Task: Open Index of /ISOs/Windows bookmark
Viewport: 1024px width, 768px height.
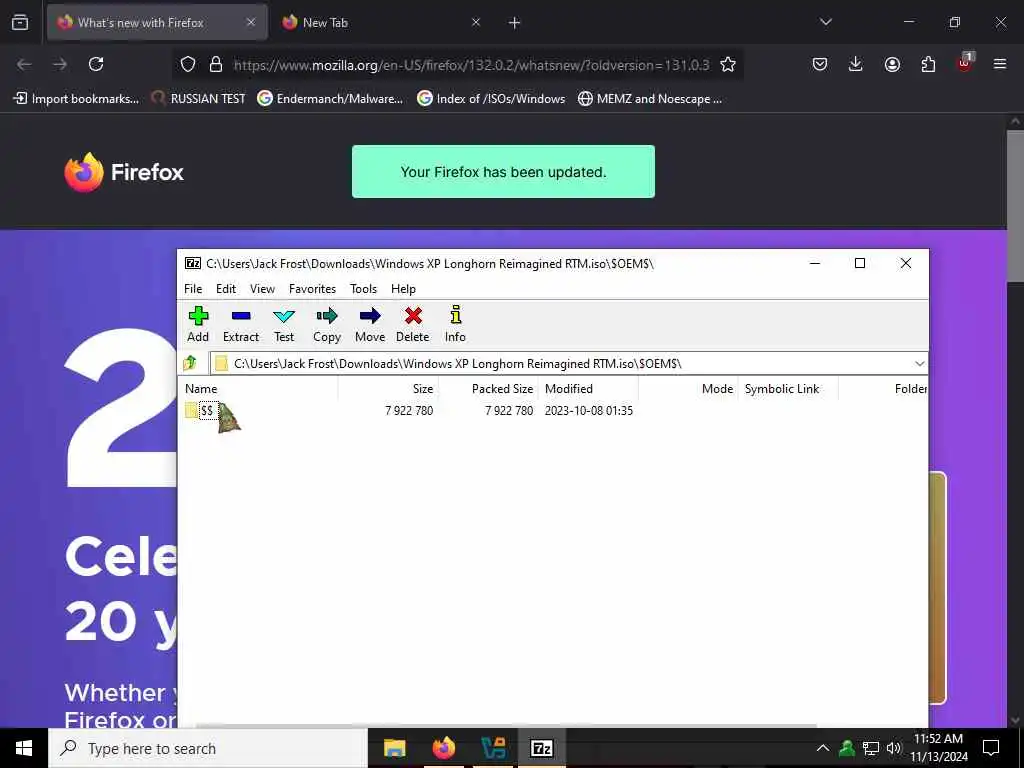Action: pos(492,99)
